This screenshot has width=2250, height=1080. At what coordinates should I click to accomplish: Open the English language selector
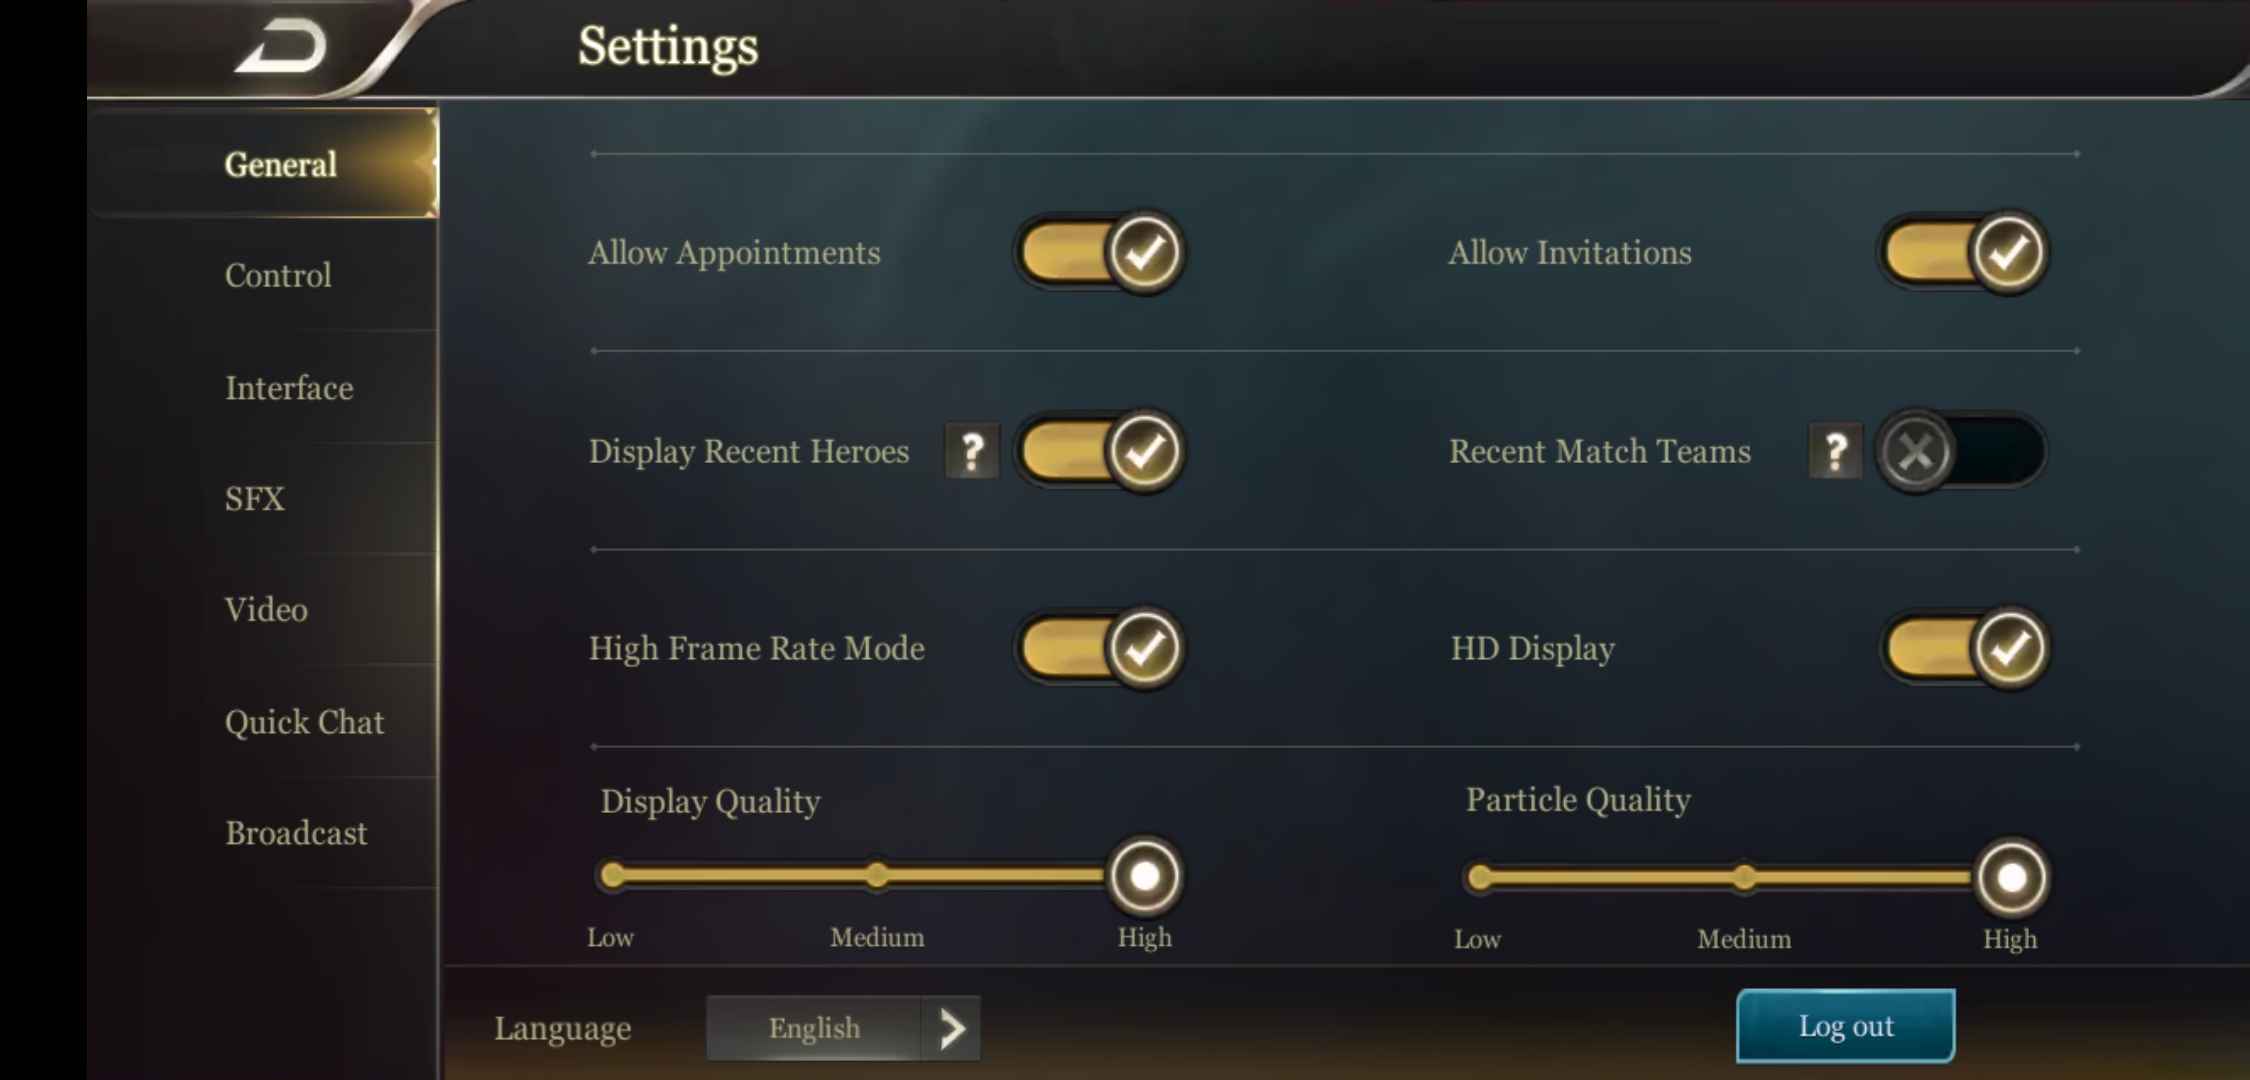point(813,1028)
